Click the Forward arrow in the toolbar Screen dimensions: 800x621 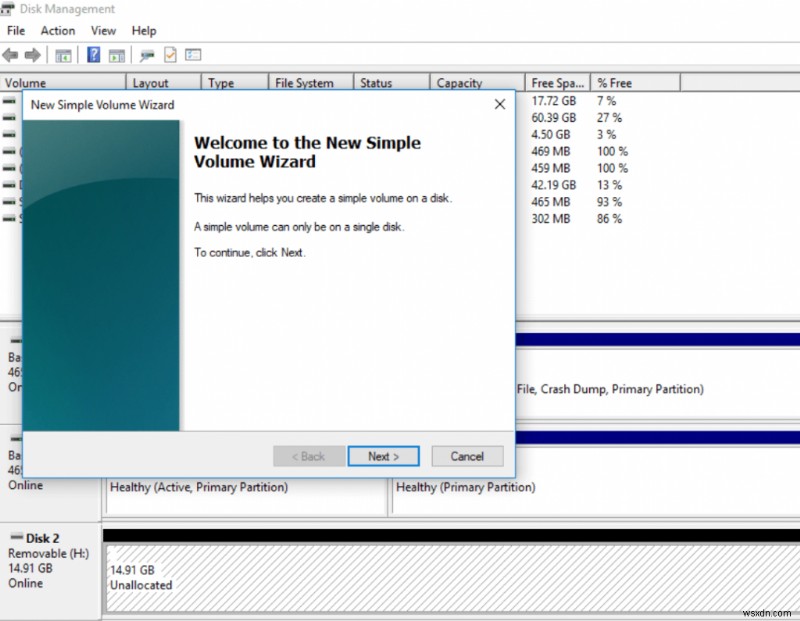pos(32,55)
